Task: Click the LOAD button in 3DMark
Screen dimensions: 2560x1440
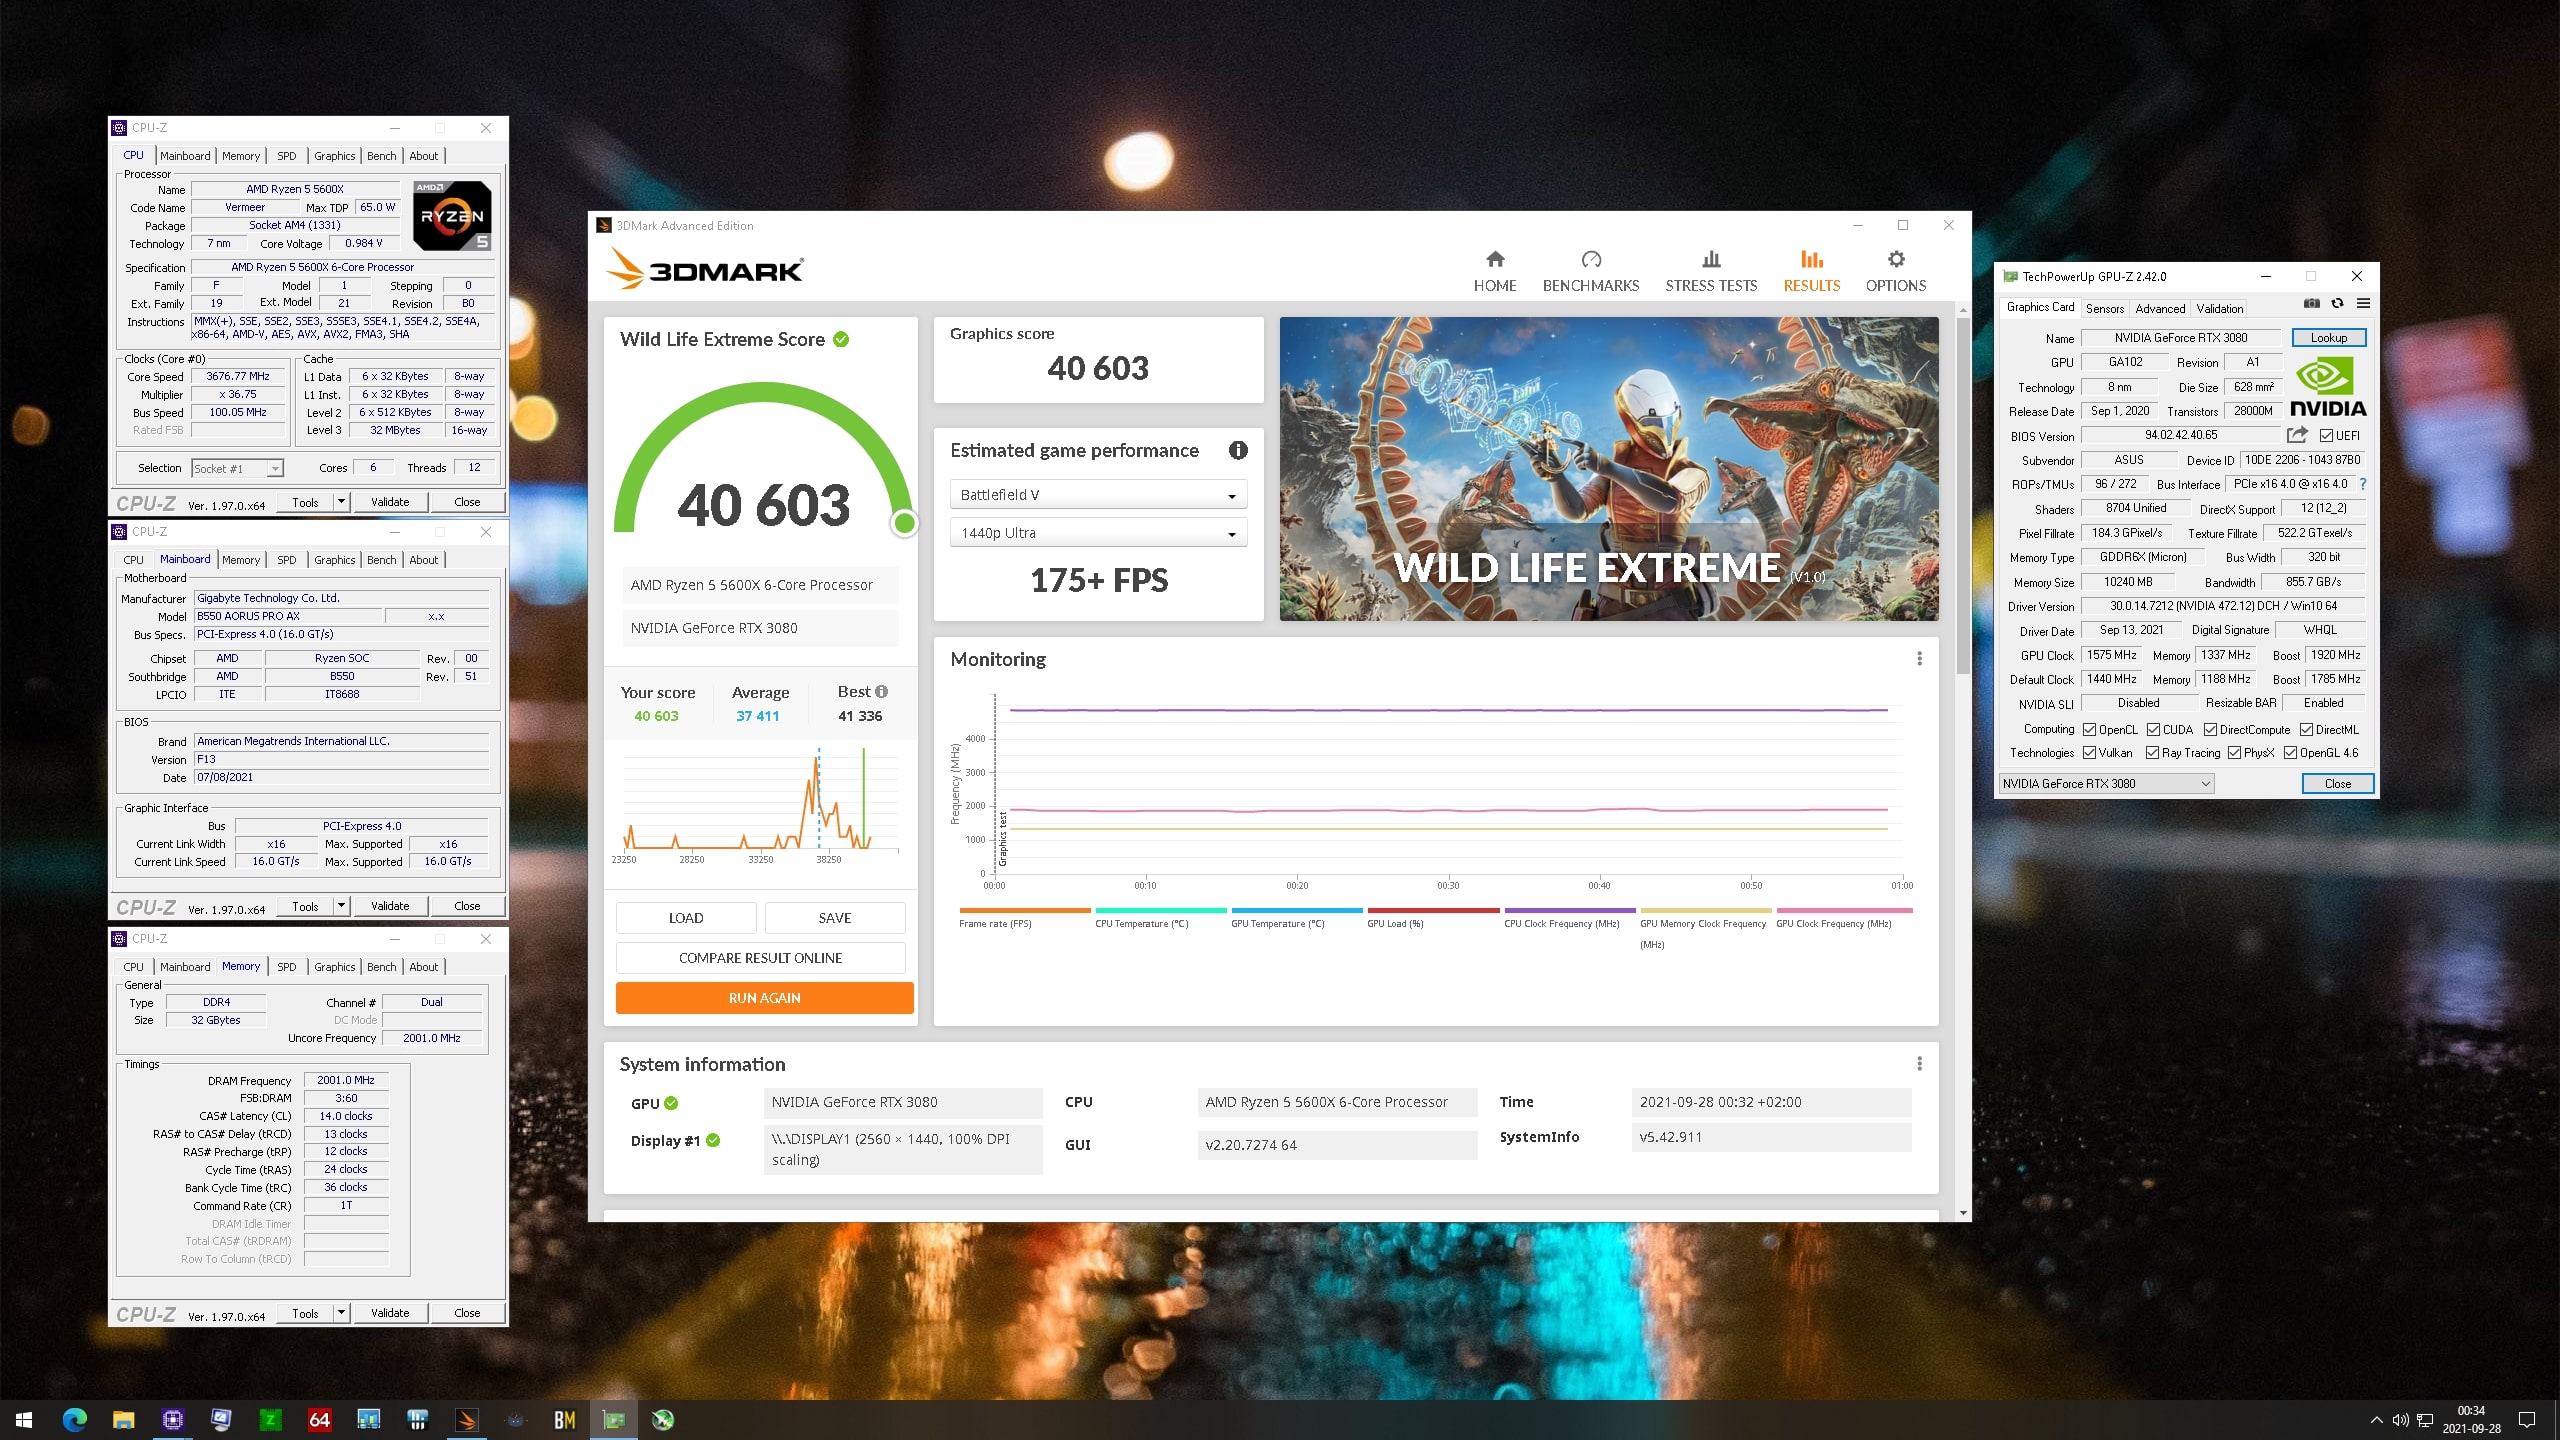Action: tap(686, 918)
